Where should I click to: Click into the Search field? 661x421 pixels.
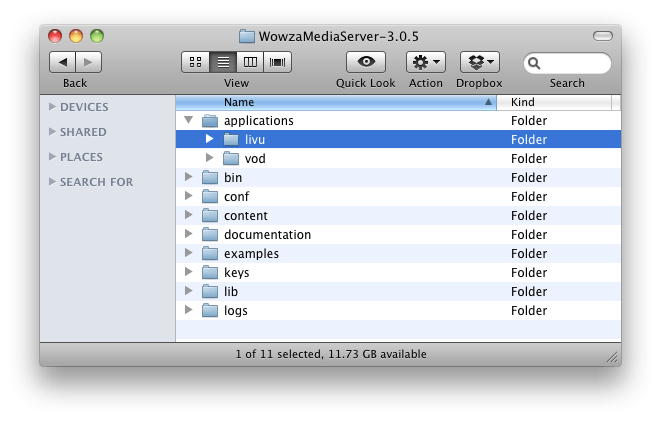[567, 63]
